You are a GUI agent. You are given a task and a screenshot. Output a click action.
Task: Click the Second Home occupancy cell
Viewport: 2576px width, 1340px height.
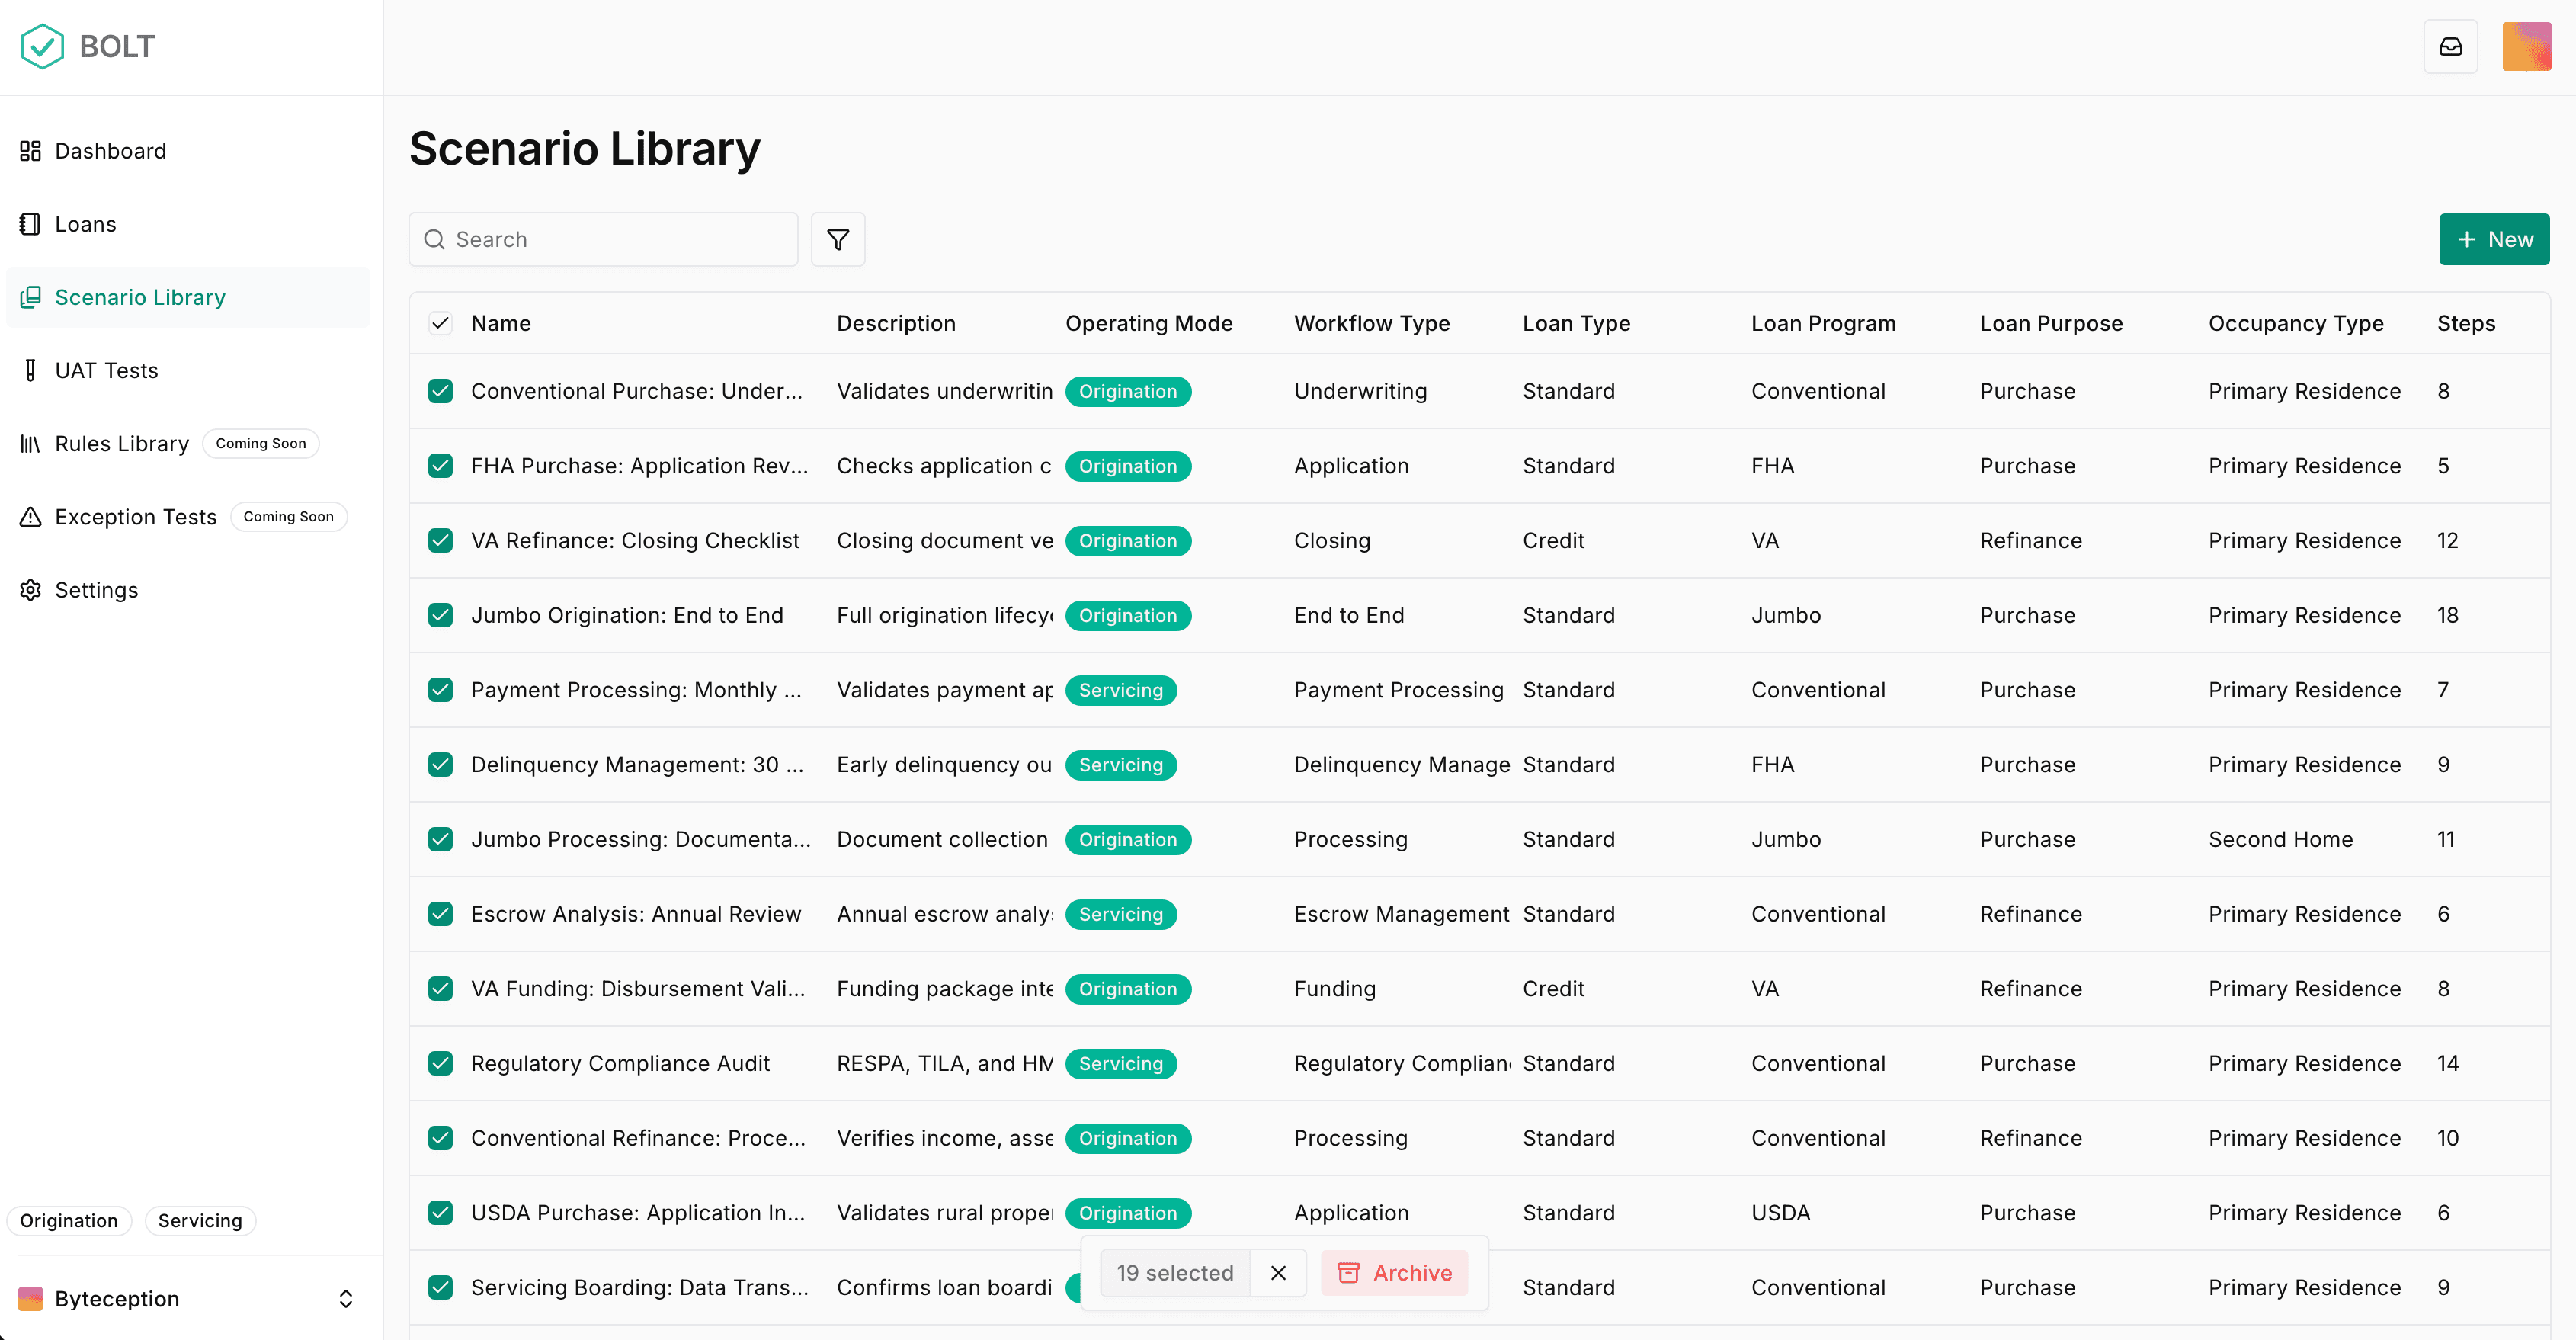(2280, 839)
